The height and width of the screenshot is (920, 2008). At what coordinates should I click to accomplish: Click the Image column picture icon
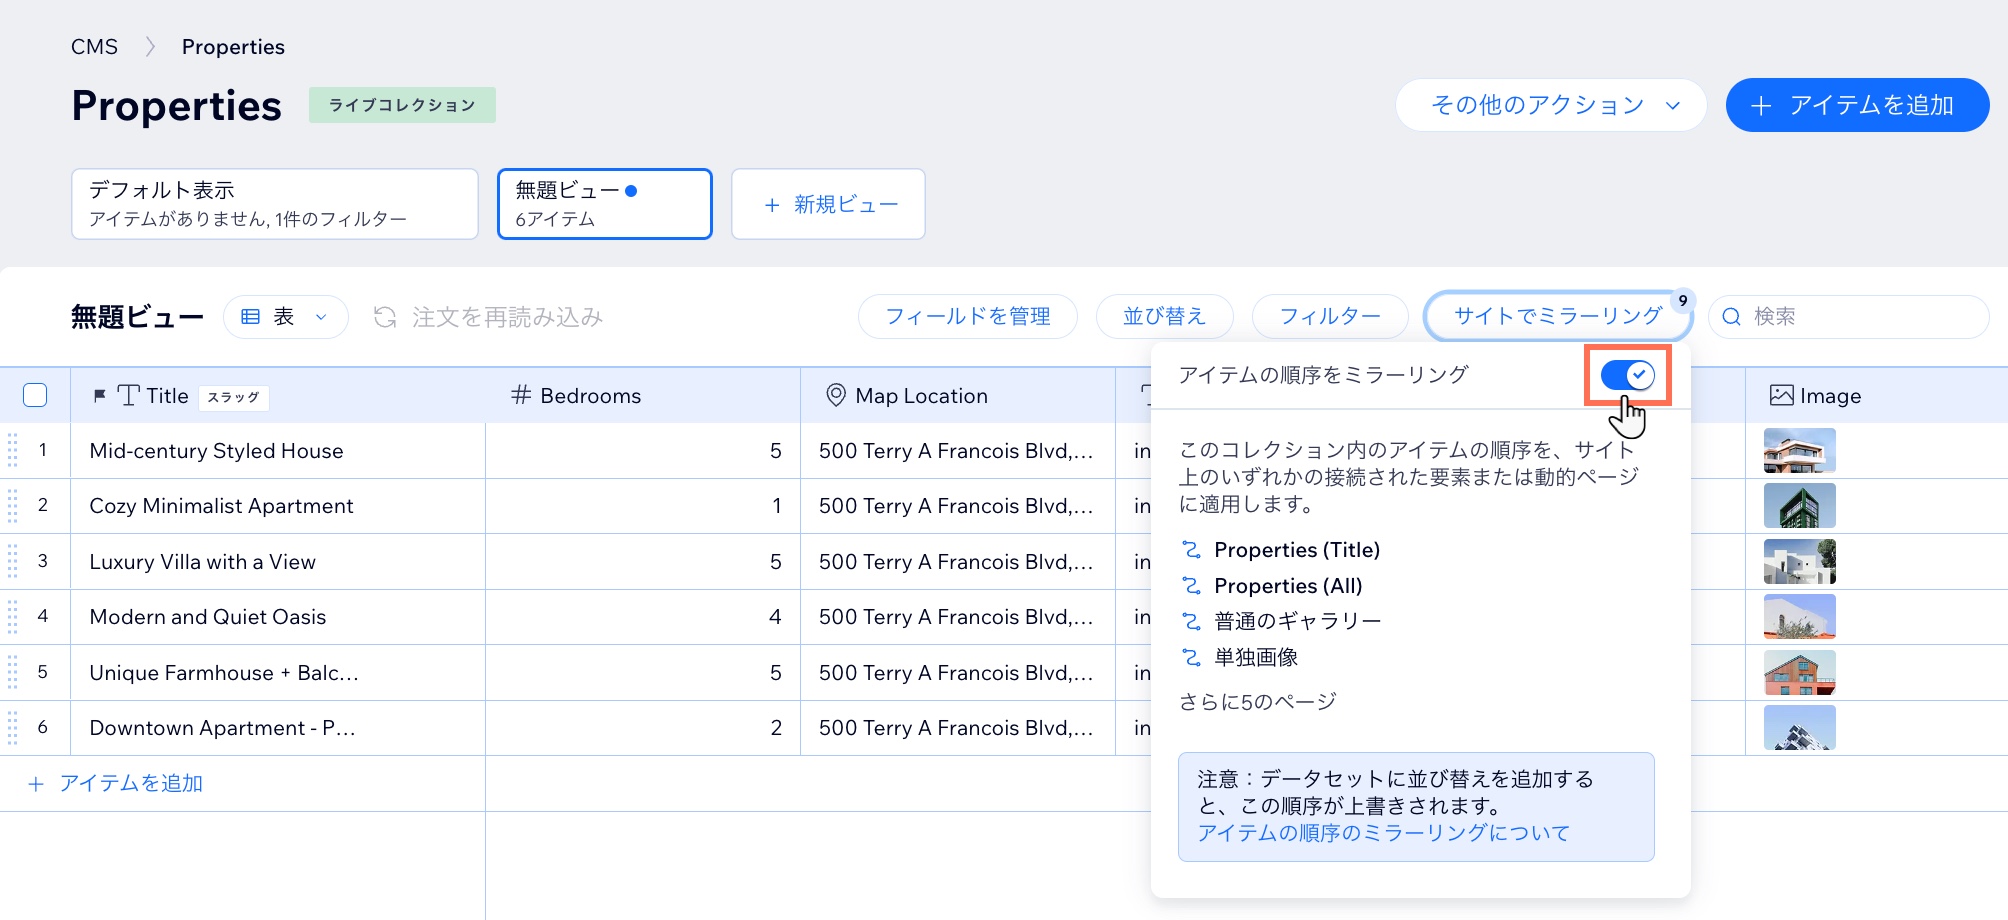(1781, 396)
